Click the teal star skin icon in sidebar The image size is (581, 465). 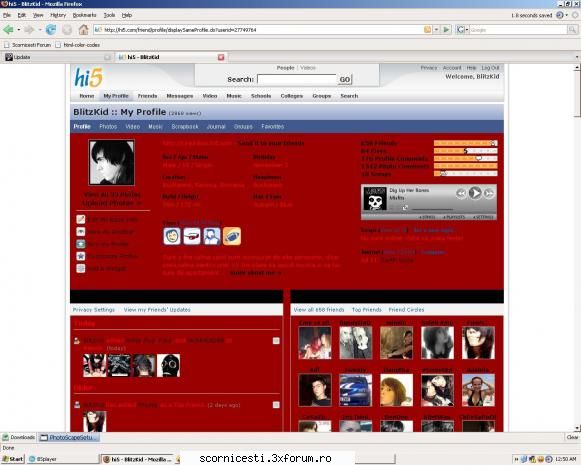[81, 244]
